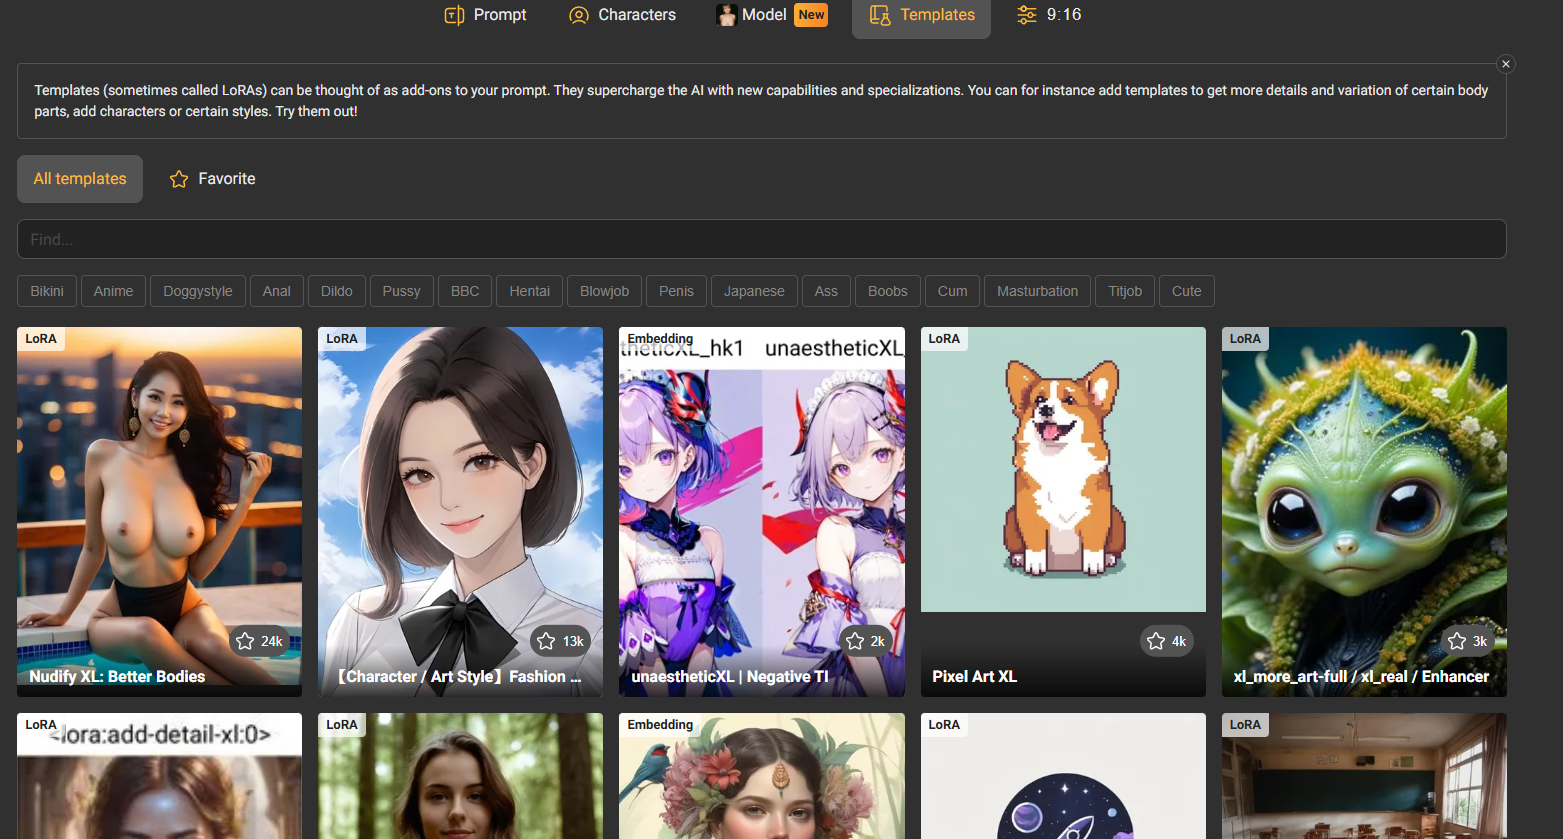
Task: Select the Templates tab
Action: (x=921, y=15)
